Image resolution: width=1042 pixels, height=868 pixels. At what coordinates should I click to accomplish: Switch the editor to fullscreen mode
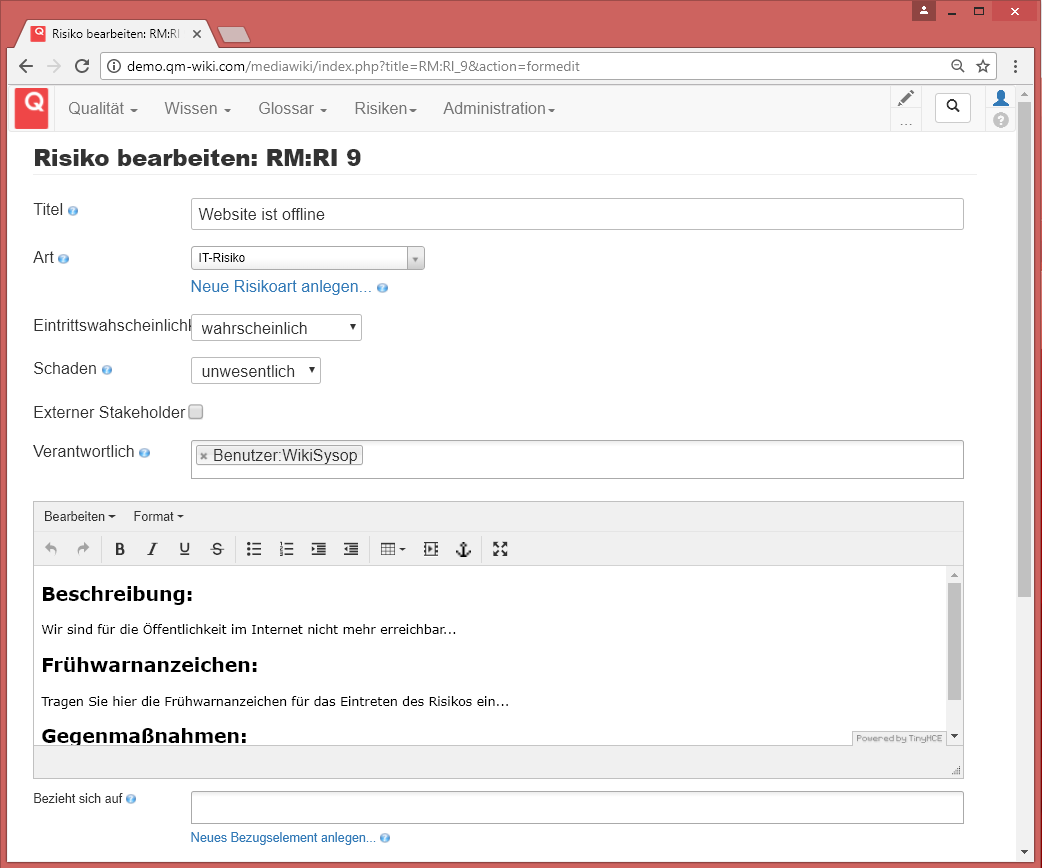point(500,549)
